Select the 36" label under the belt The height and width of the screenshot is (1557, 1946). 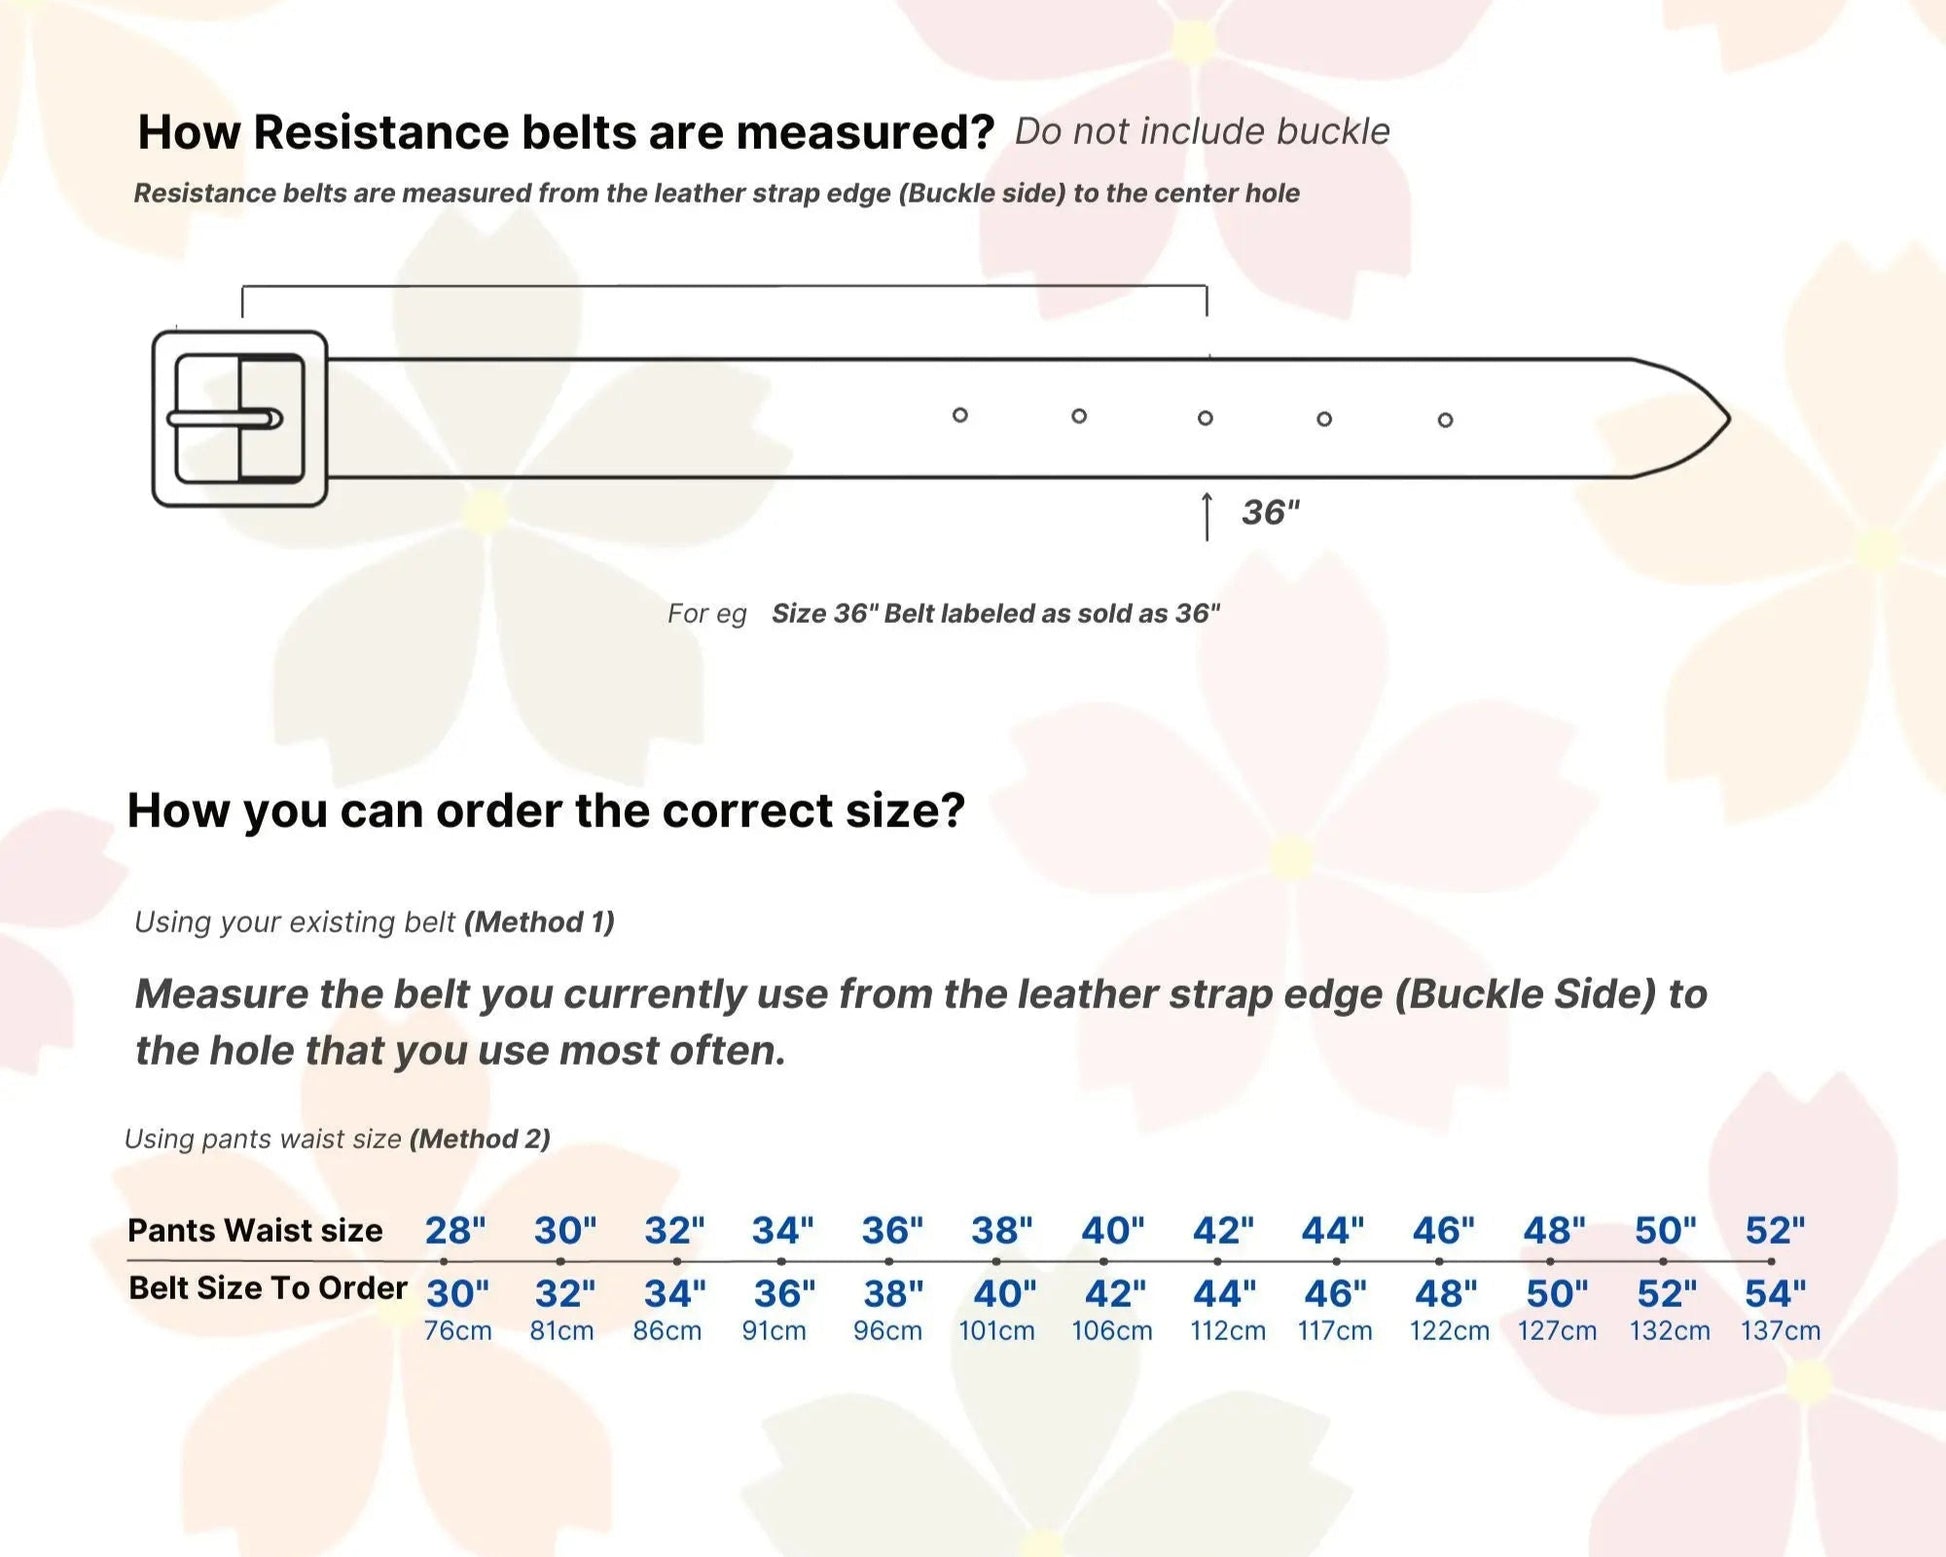[1270, 513]
